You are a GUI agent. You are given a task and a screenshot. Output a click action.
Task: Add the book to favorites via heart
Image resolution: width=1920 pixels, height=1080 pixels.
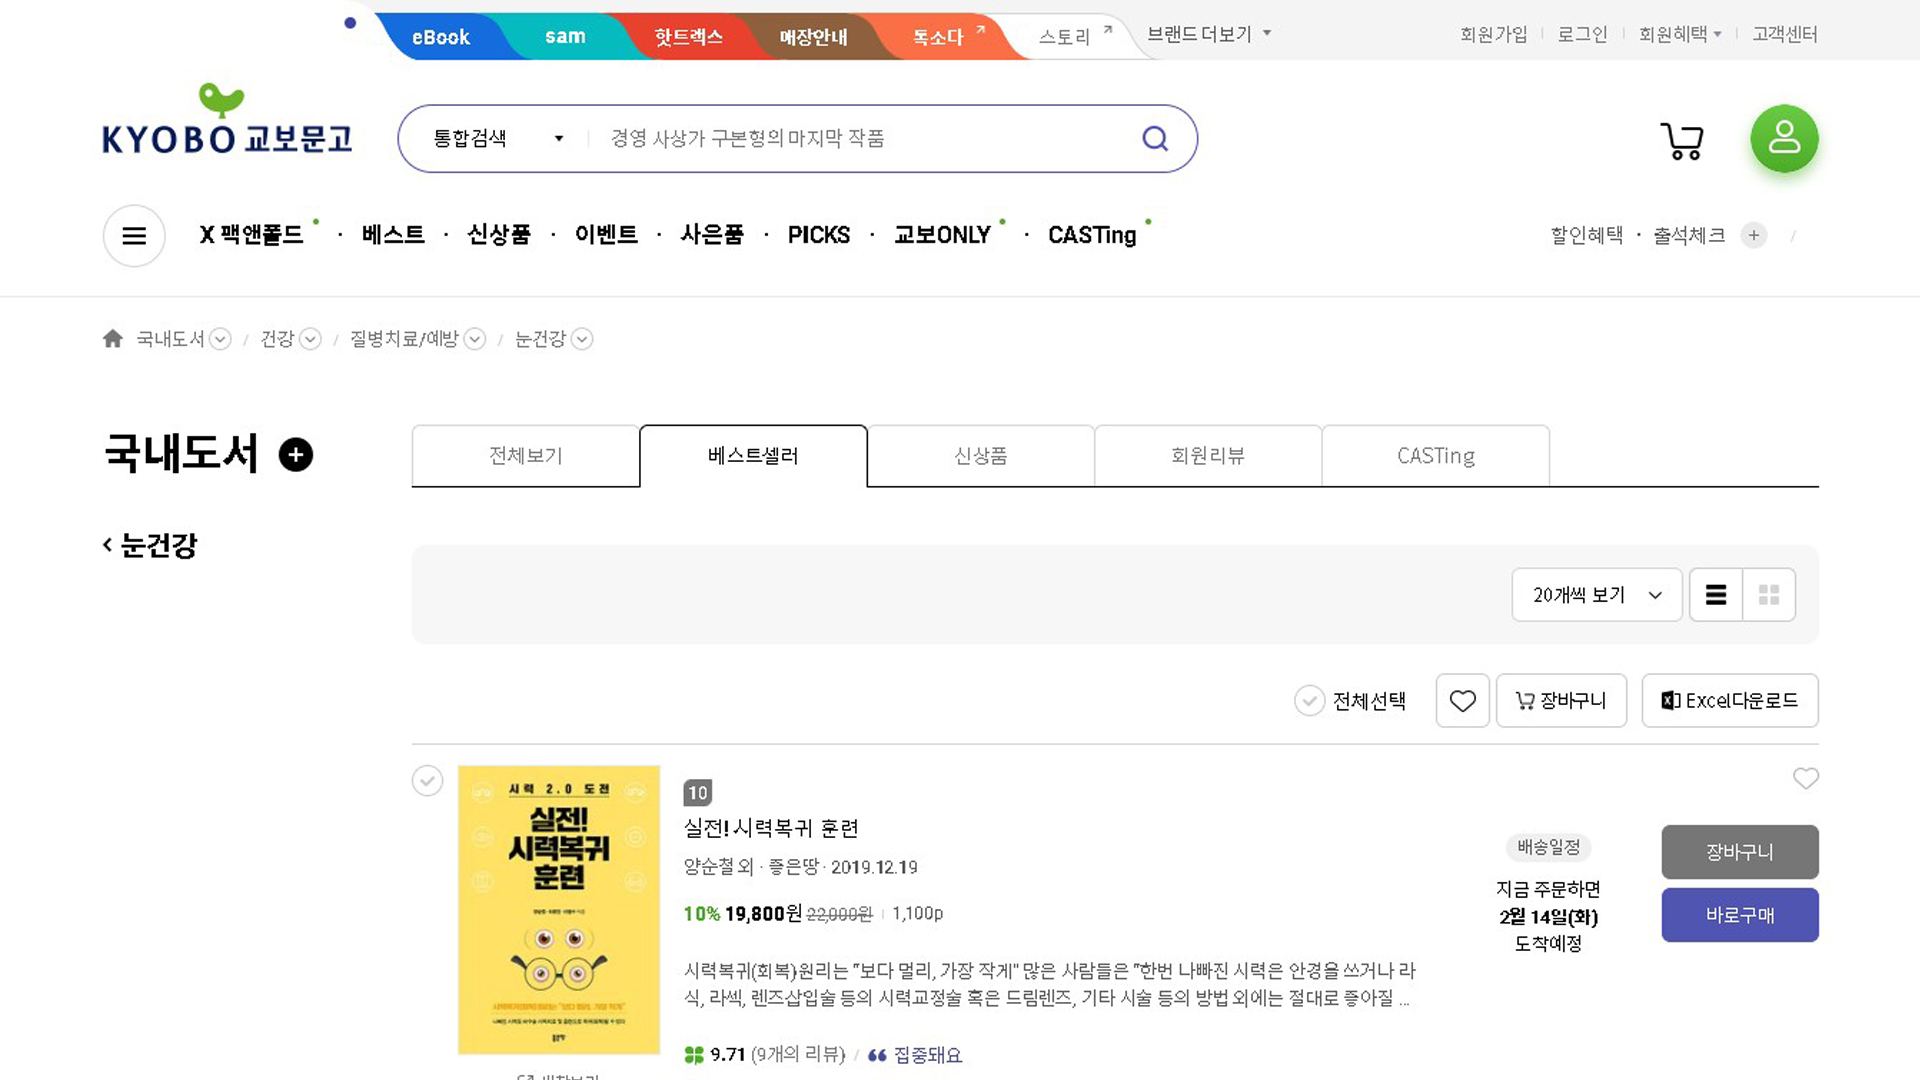[x=1805, y=778]
